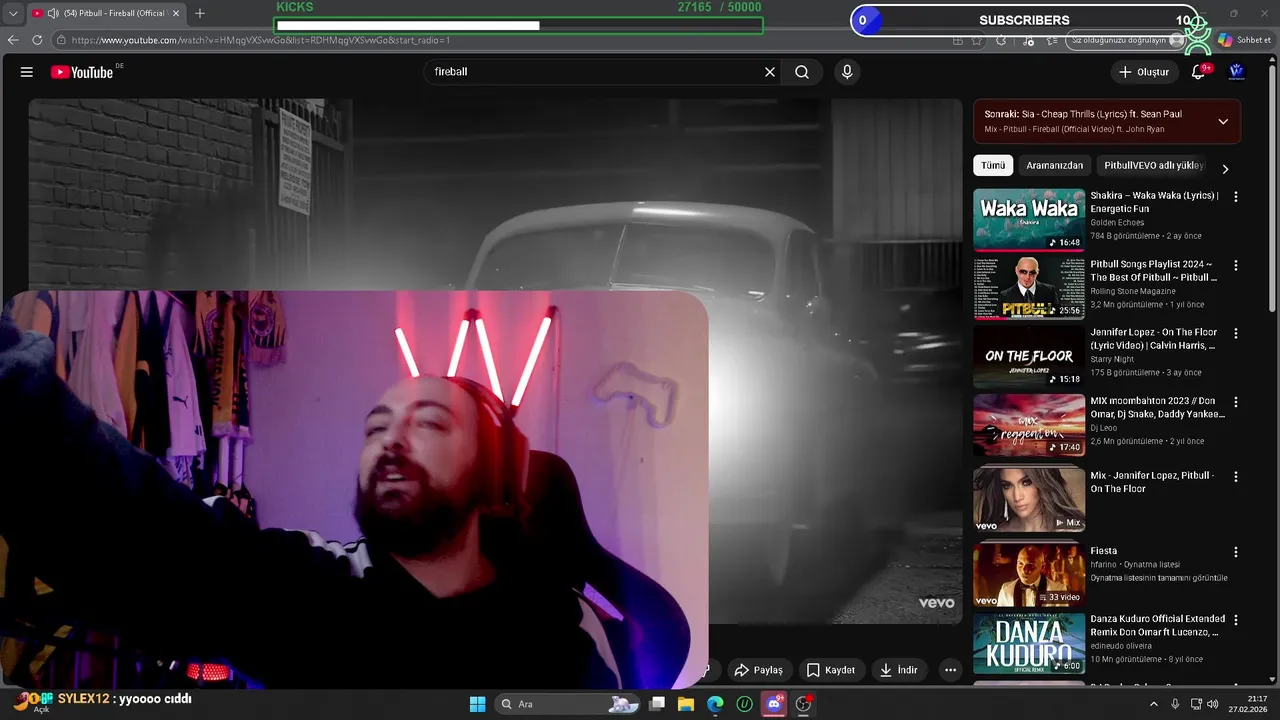Viewport: 1280px width, 720px height.
Task: Click the İndir download button
Action: 898,670
